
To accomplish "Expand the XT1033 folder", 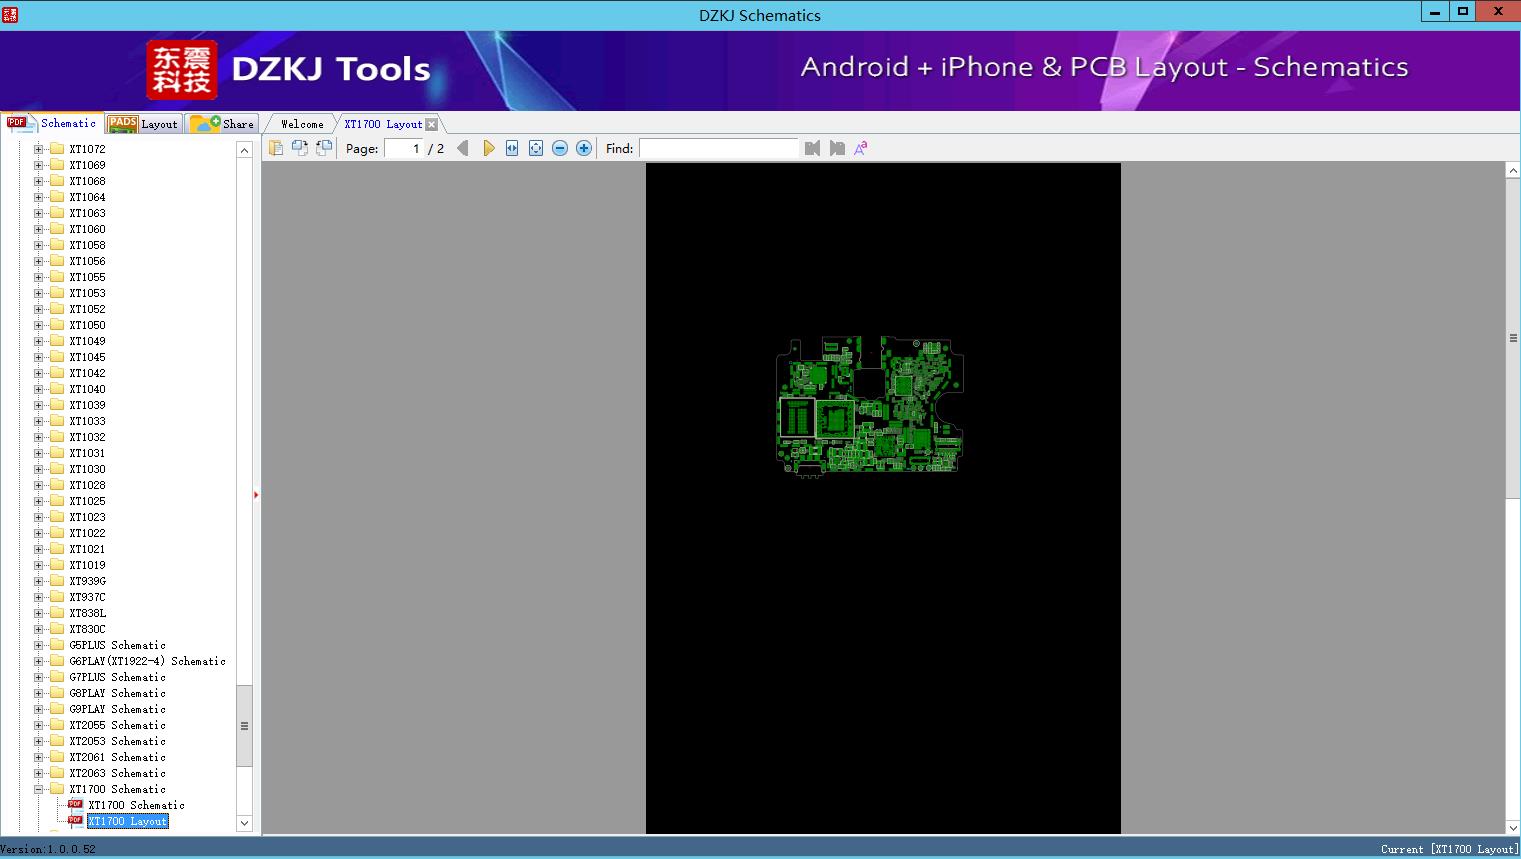I will [39, 421].
